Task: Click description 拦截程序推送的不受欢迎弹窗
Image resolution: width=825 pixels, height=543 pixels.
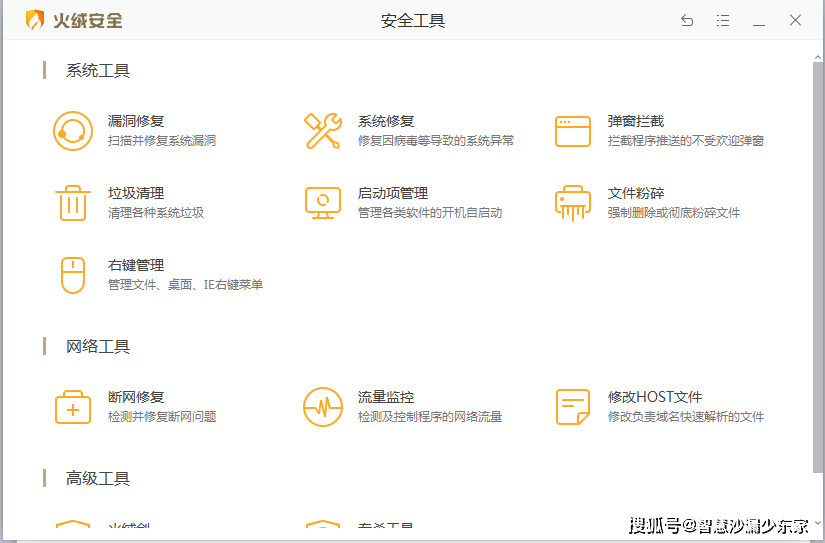Action: pyautogui.click(x=686, y=140)
